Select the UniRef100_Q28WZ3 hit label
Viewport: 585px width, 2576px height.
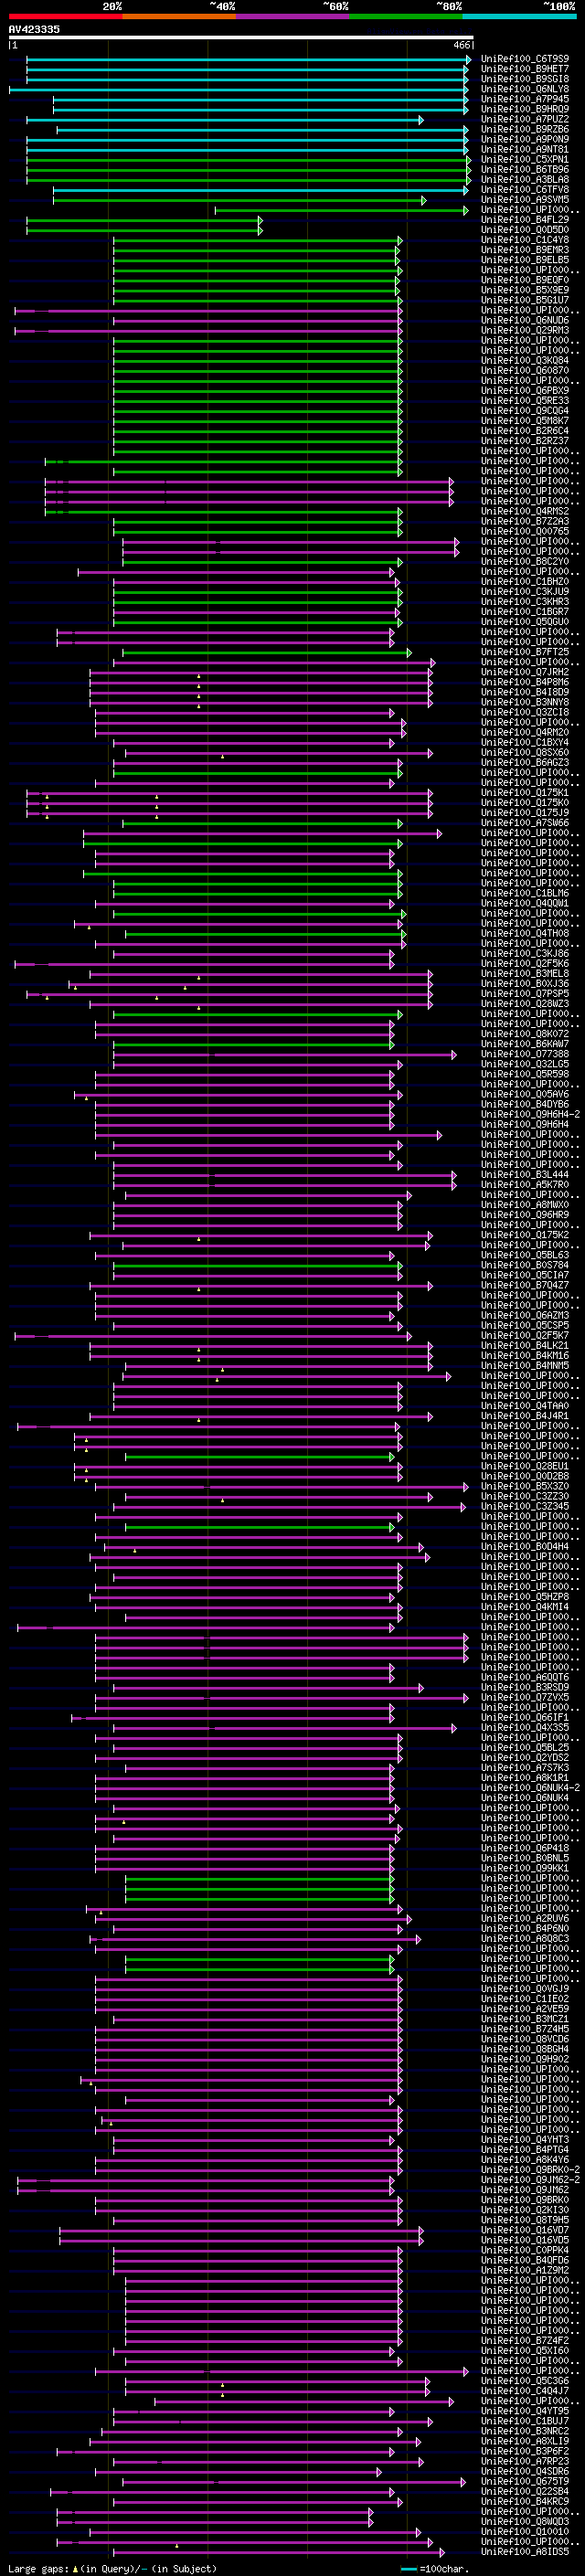click(525, 1005)
